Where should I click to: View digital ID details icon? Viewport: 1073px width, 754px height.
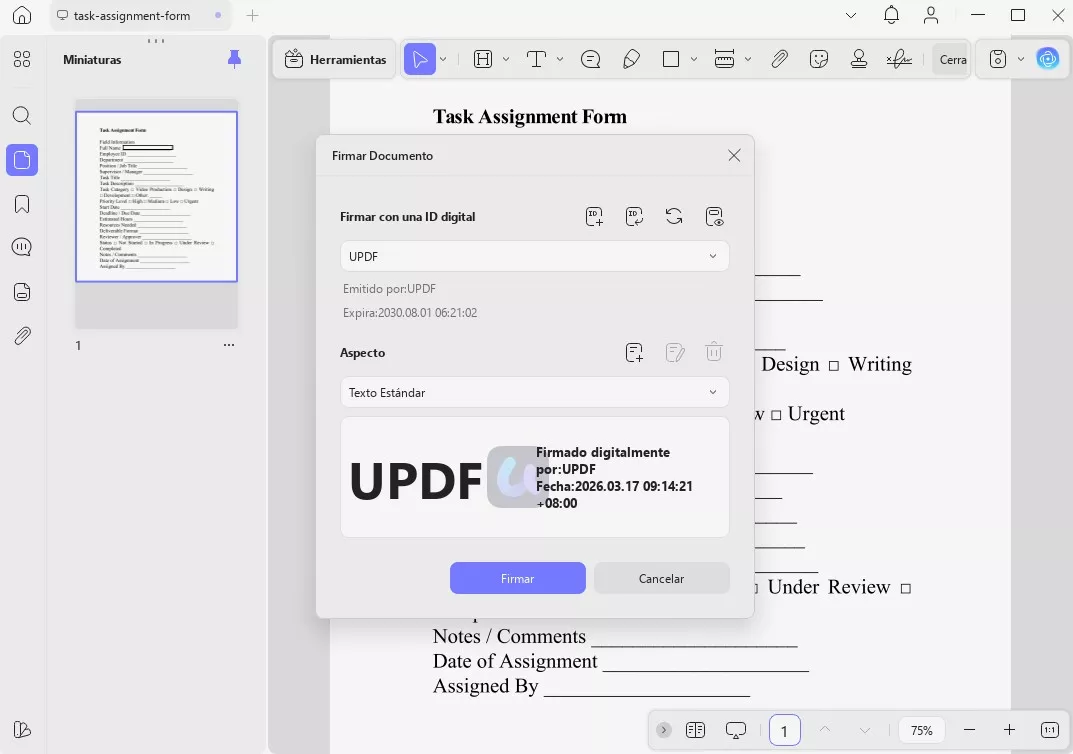pos(714,217)
